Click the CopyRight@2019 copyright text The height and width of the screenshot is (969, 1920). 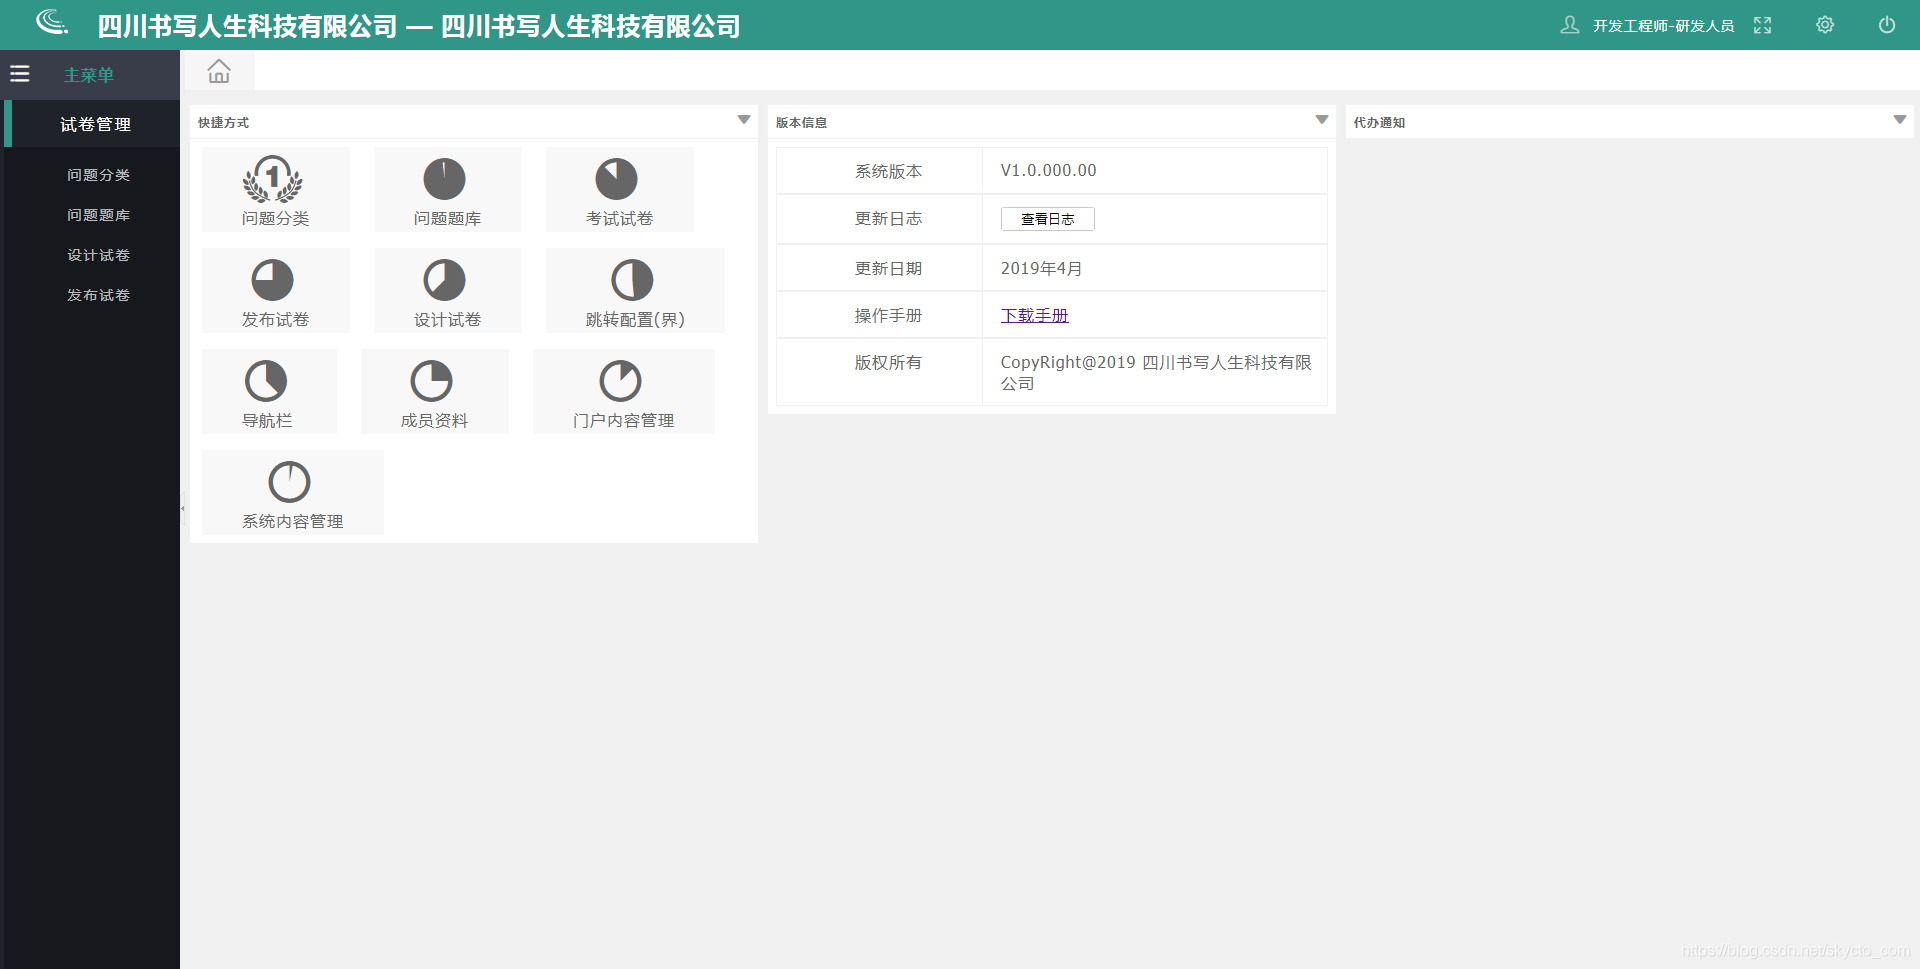tap(1156, 373)
